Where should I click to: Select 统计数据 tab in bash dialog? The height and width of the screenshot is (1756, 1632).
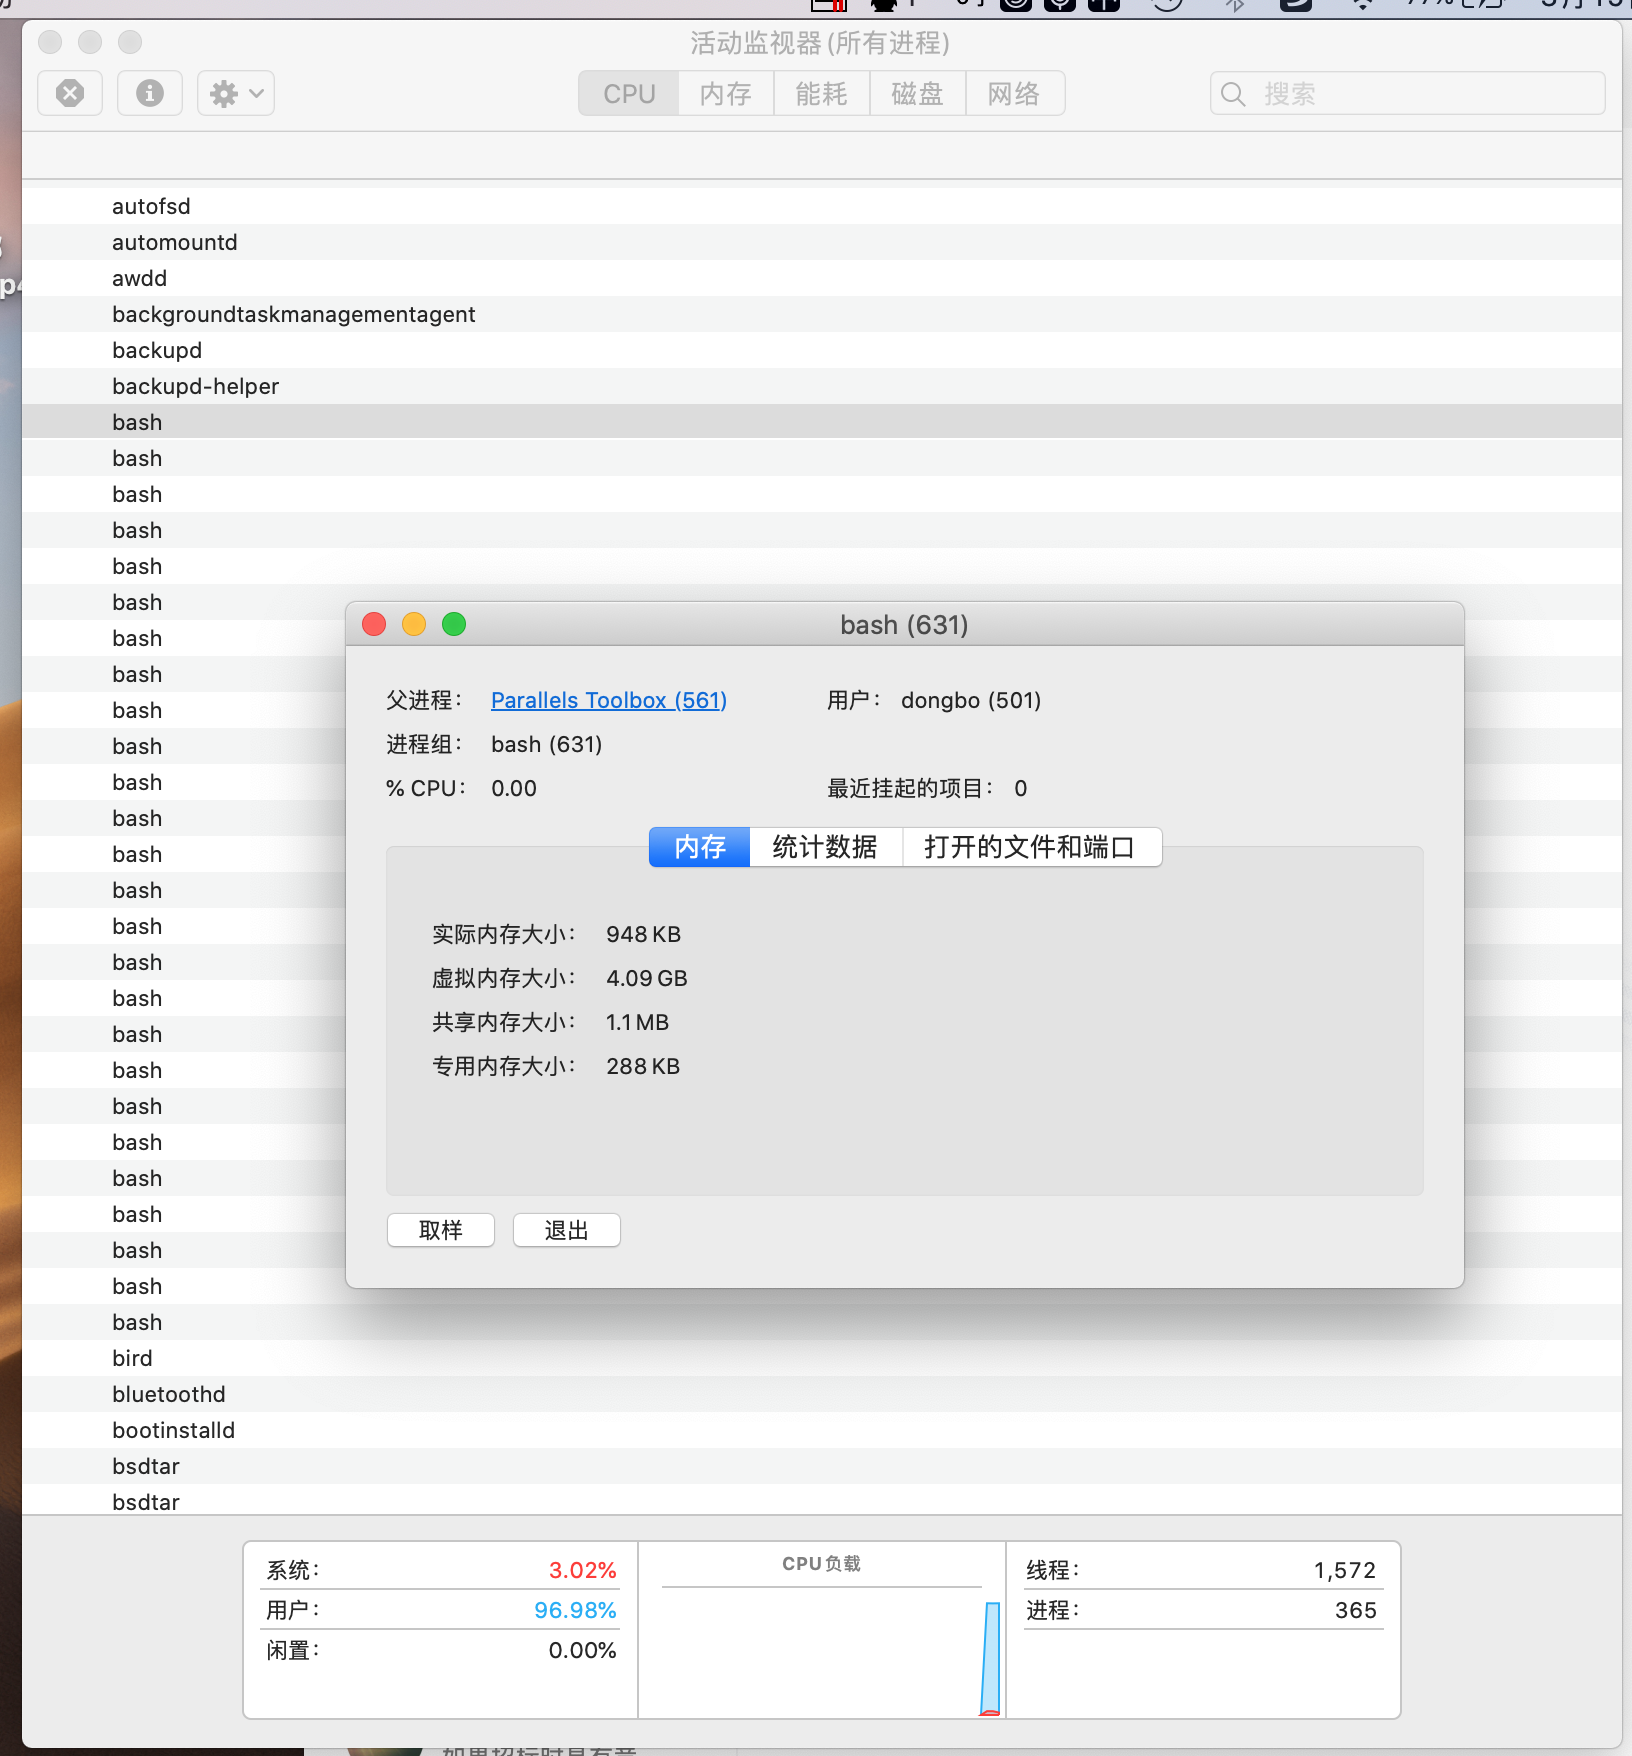[825, 847]
